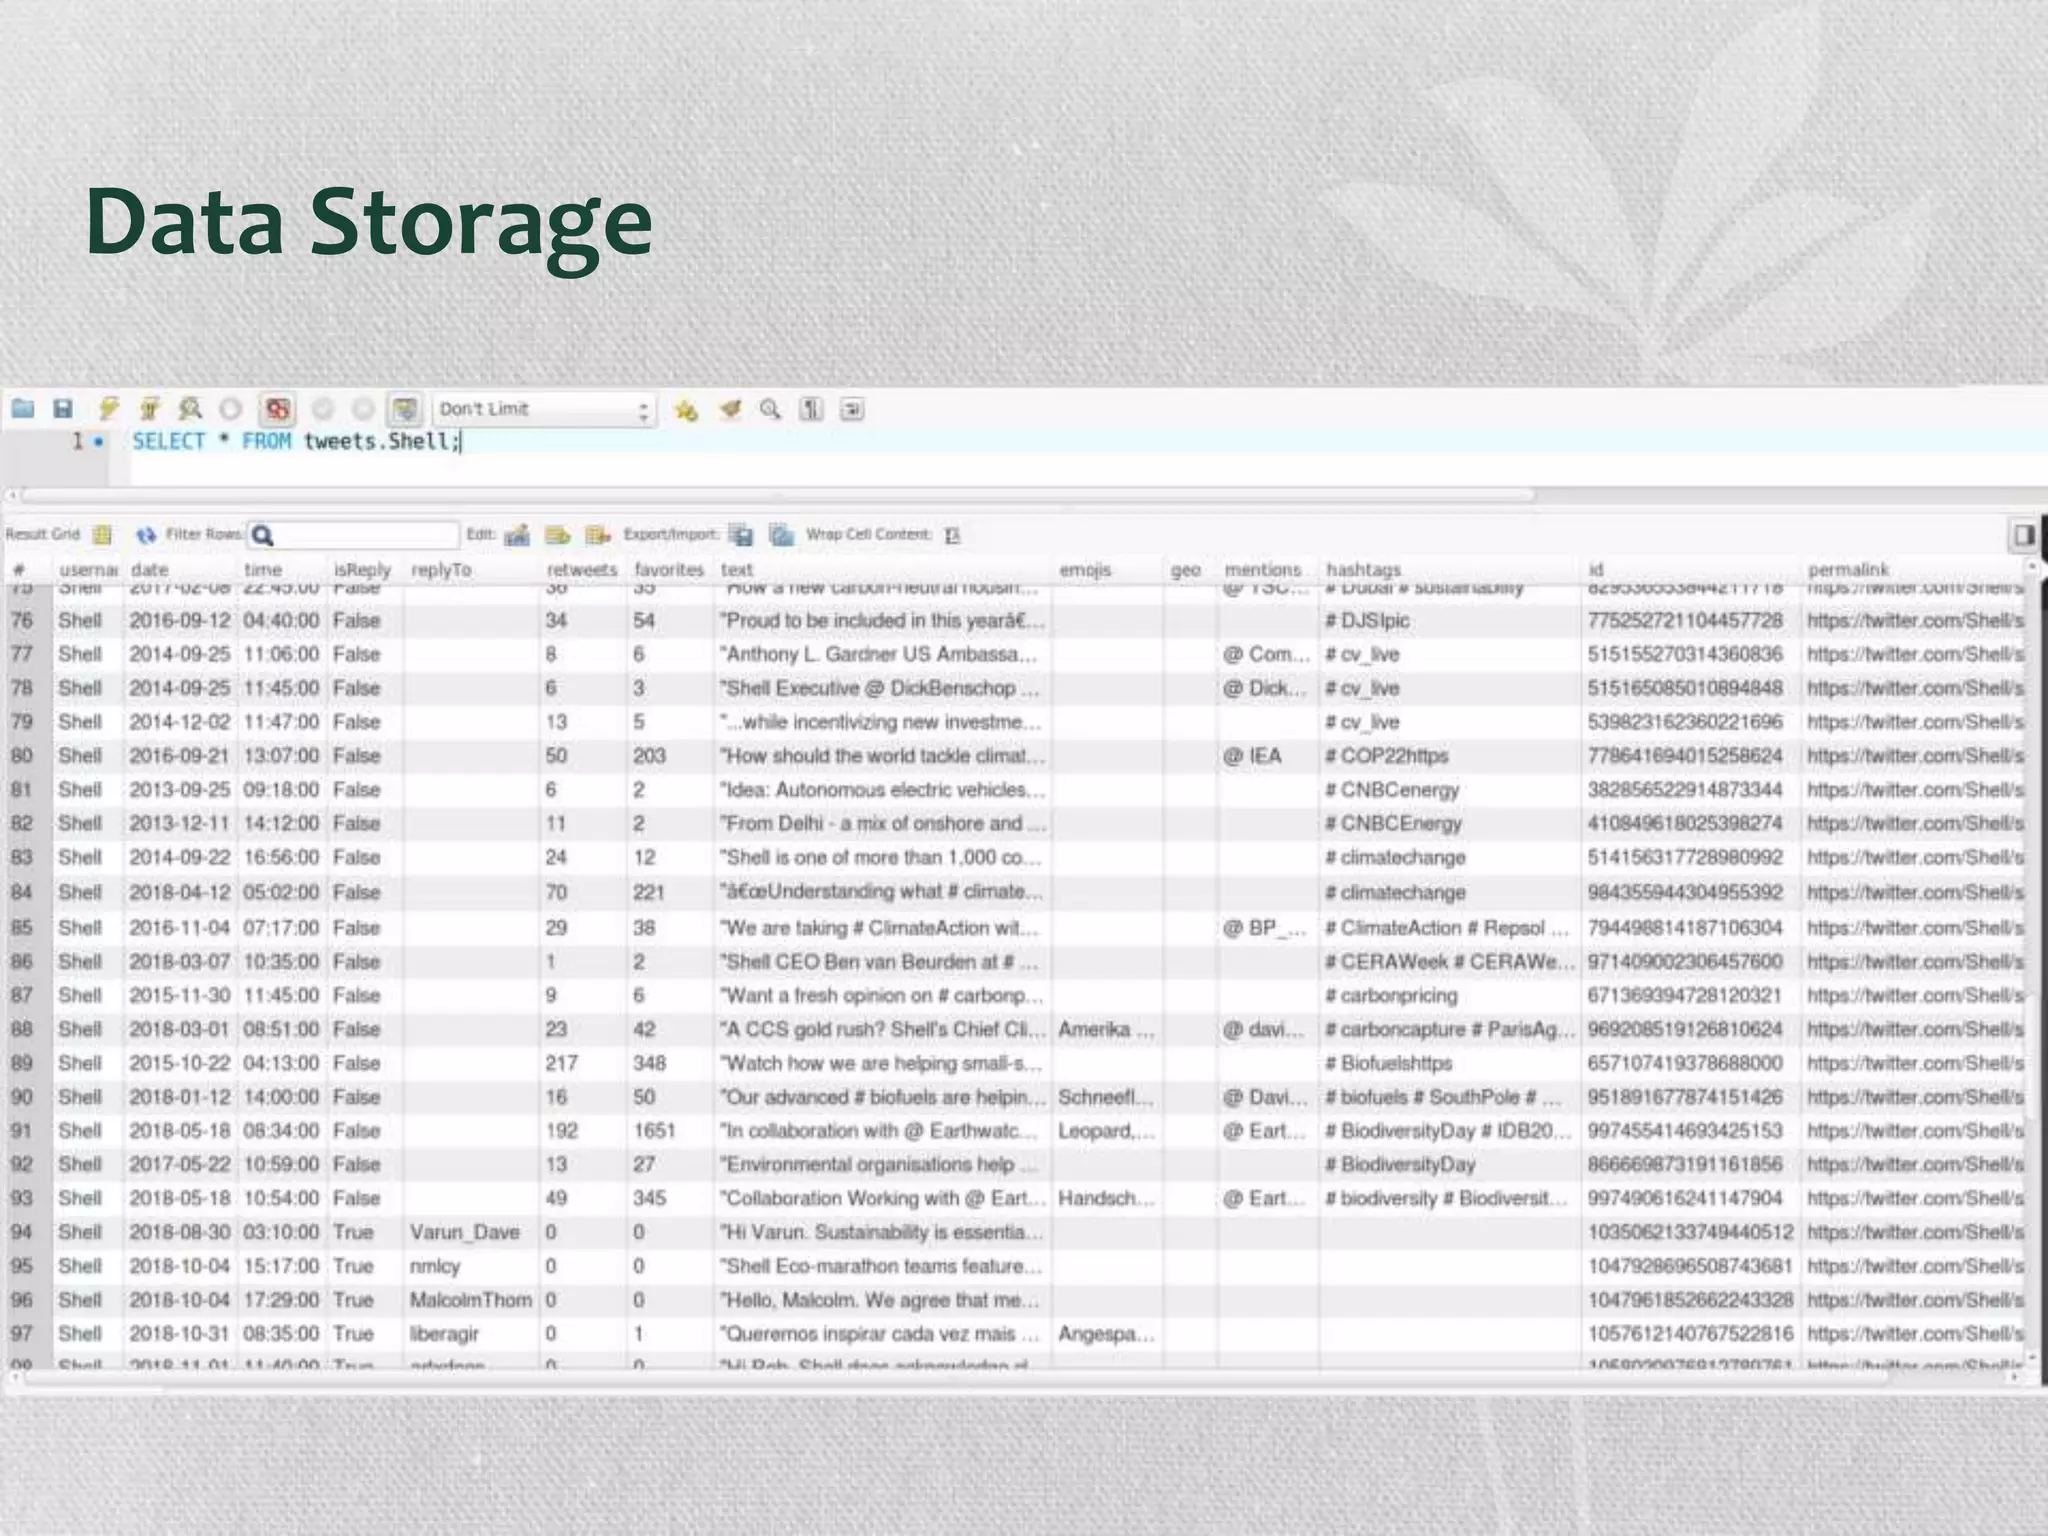
Task: Open the Don't Limit rows dropdown
Action: click(545, 409)
